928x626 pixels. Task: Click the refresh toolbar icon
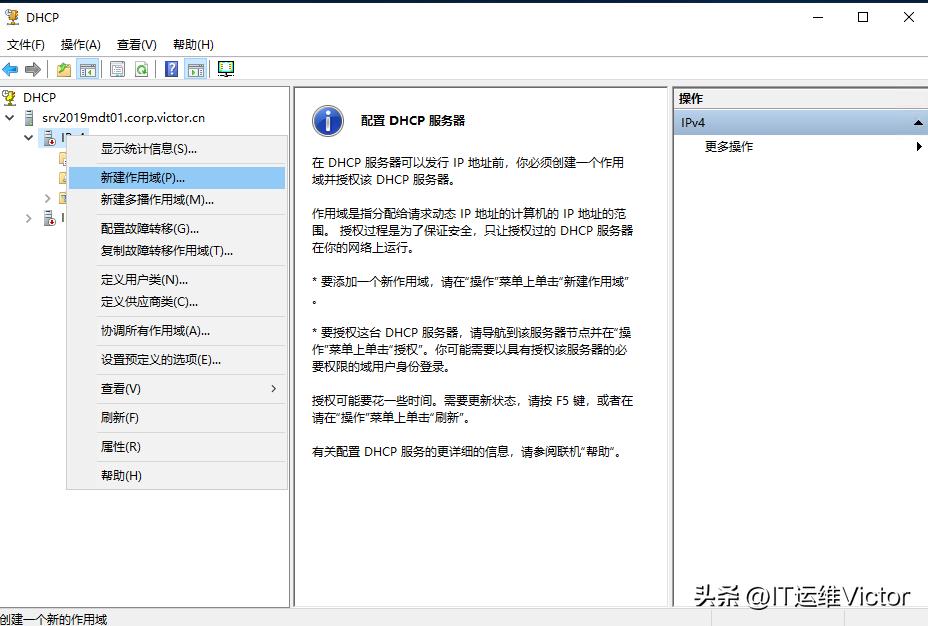[x=141, y=68]
